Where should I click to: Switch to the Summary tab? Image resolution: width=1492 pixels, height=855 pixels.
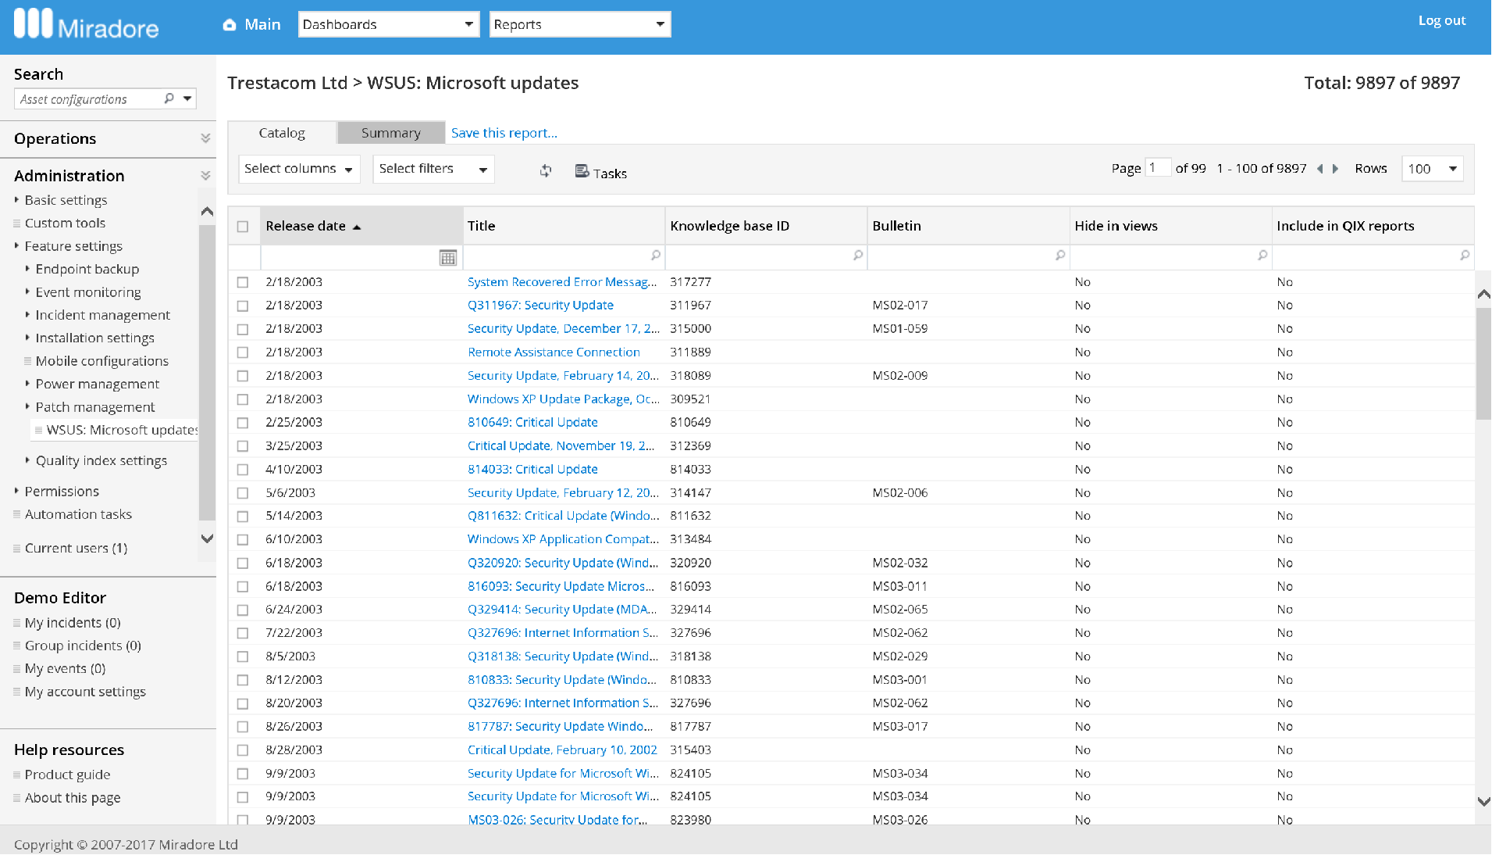(391, 133)
